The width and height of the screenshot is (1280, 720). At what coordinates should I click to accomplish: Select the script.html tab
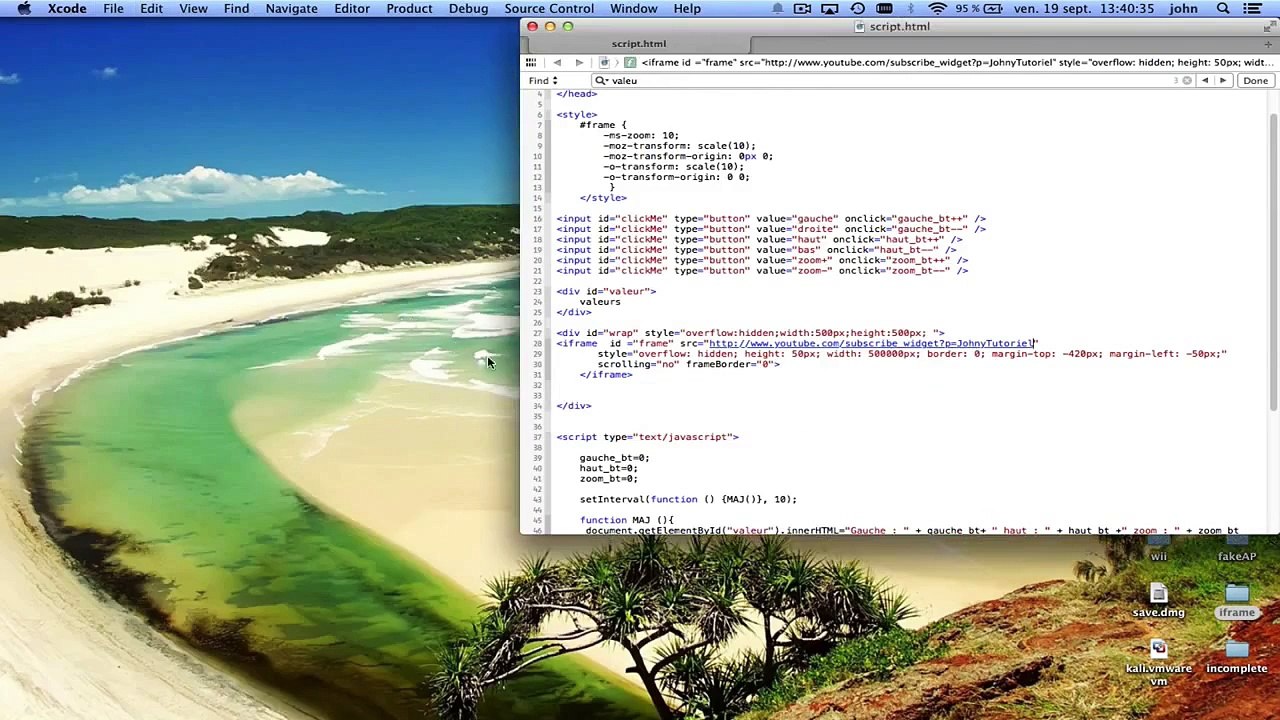(638, 44)
